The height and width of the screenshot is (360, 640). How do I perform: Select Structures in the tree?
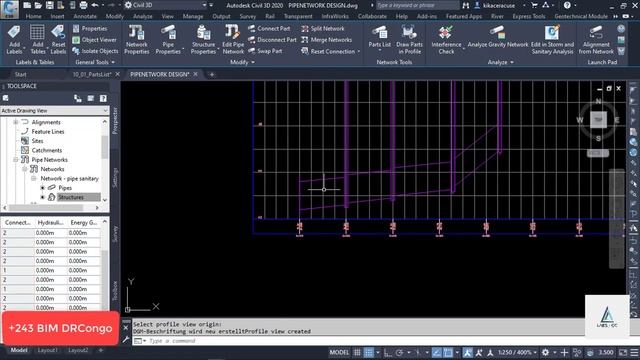point(71,197)
